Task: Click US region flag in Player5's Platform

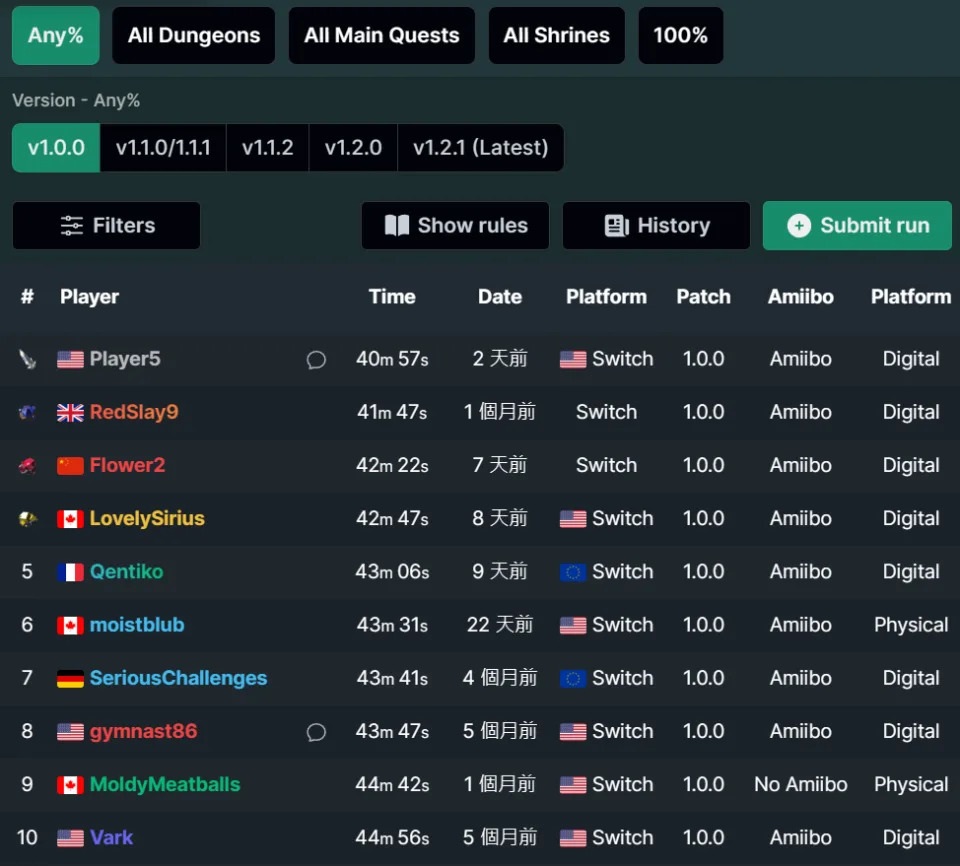Action: coord(573,360)
